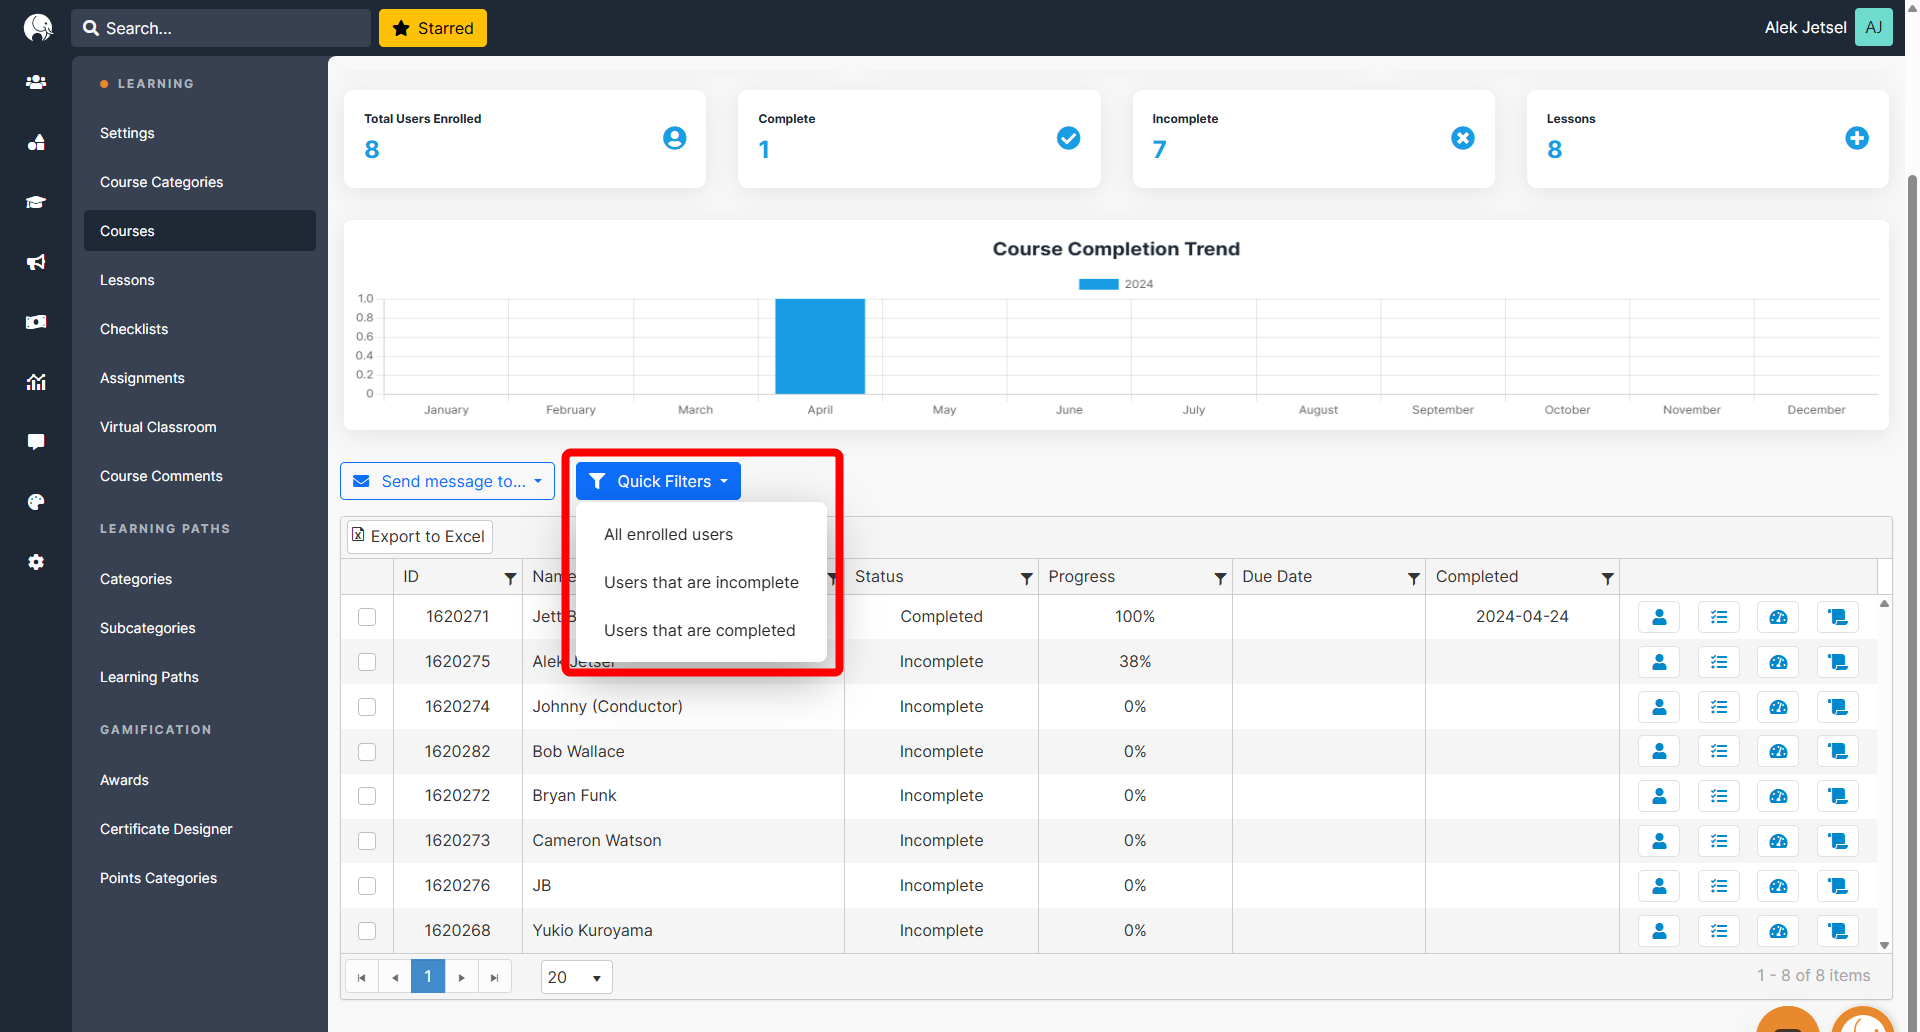Open checklist icon for Bob Wallace row

point(1718,751)
